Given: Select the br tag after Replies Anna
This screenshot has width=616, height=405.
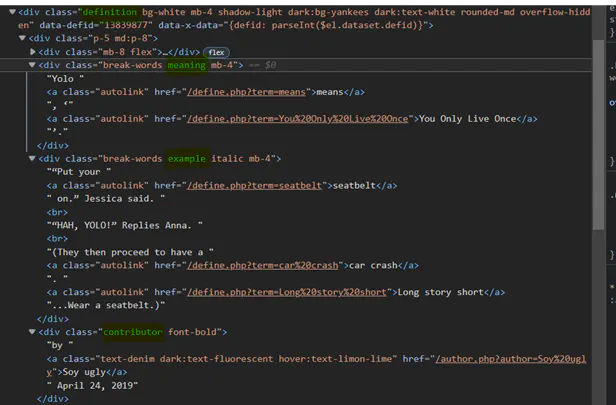Looking at the screenshot, I should [x=57, y=239].
